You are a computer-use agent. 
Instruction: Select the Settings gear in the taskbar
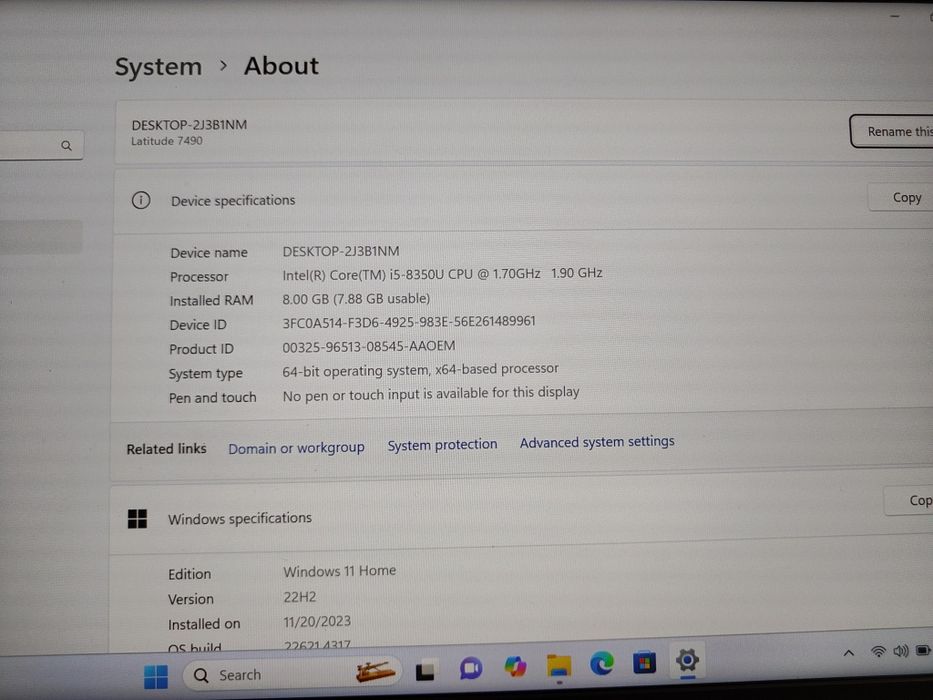687,660
